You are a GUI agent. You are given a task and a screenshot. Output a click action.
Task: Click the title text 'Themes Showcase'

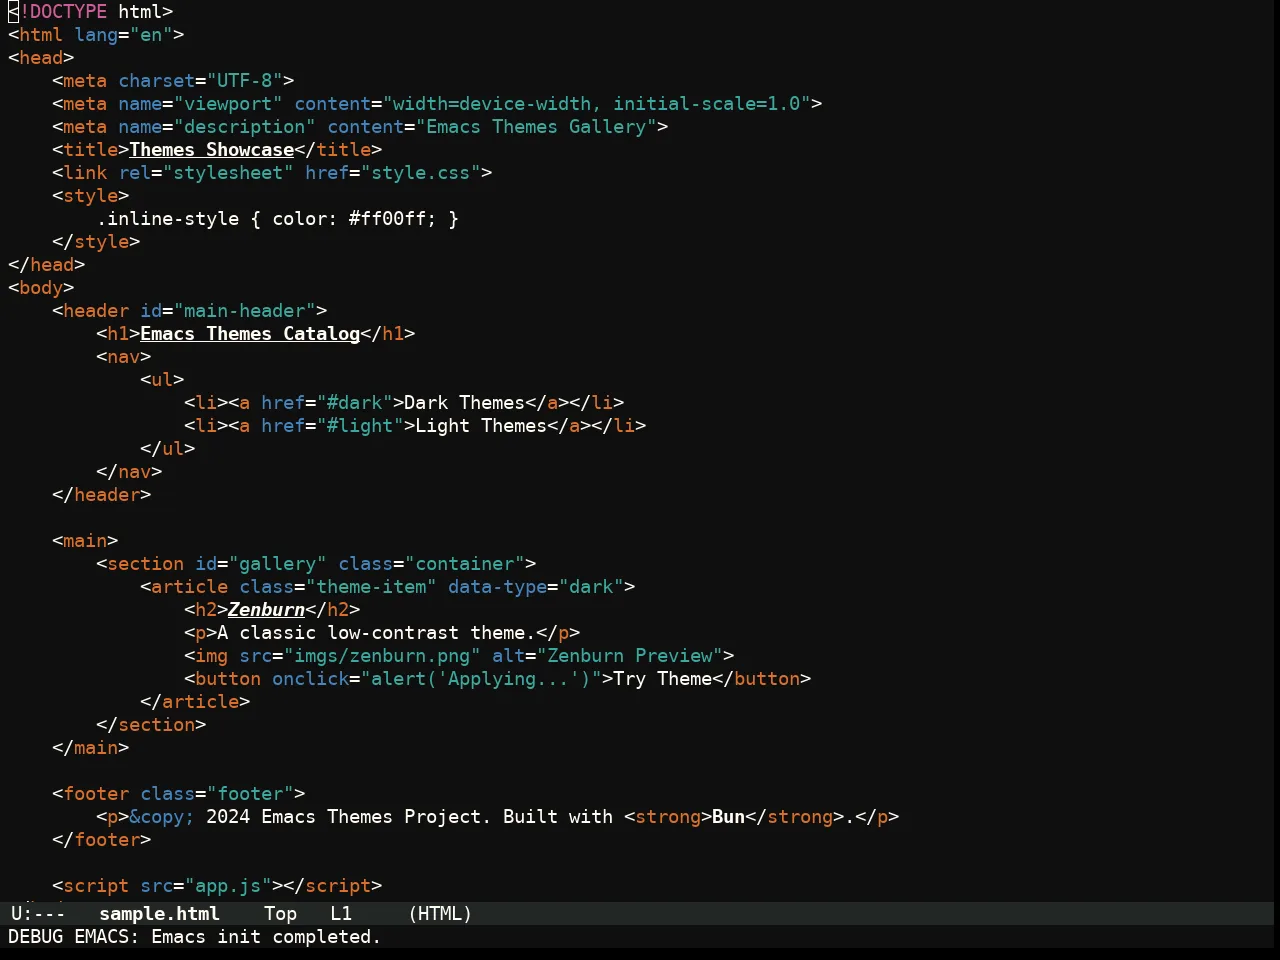(212, 149)
